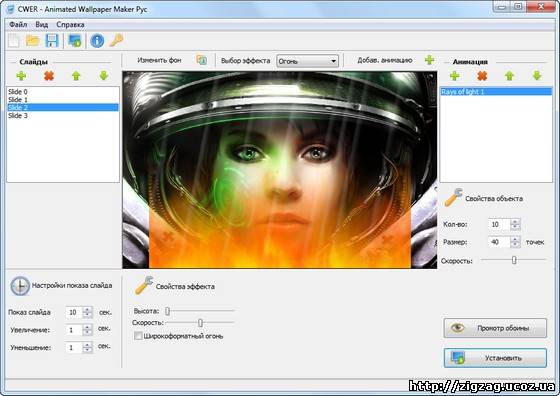
Task: Open a project with the folder icon
Action: tap(32, 41)
